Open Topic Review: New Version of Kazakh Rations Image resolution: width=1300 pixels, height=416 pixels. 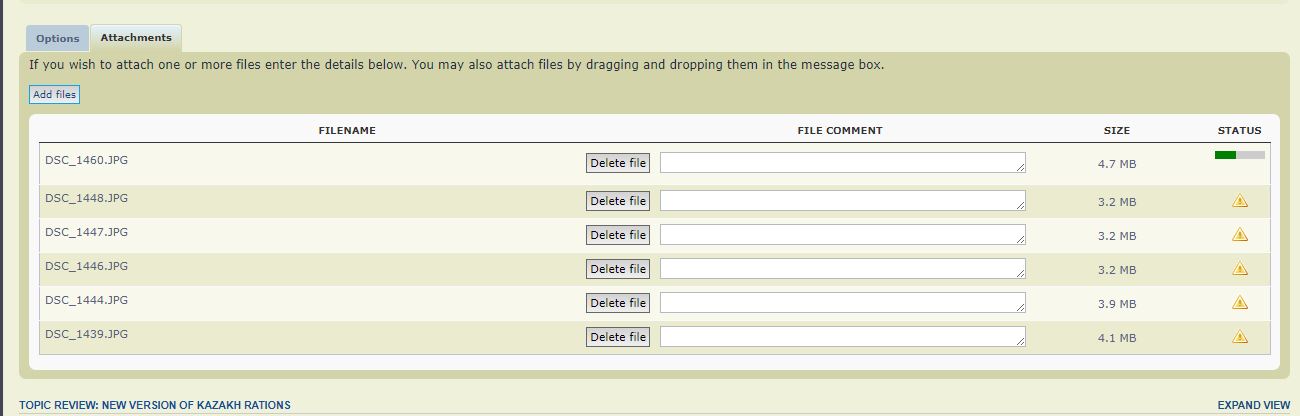point(155,405)
